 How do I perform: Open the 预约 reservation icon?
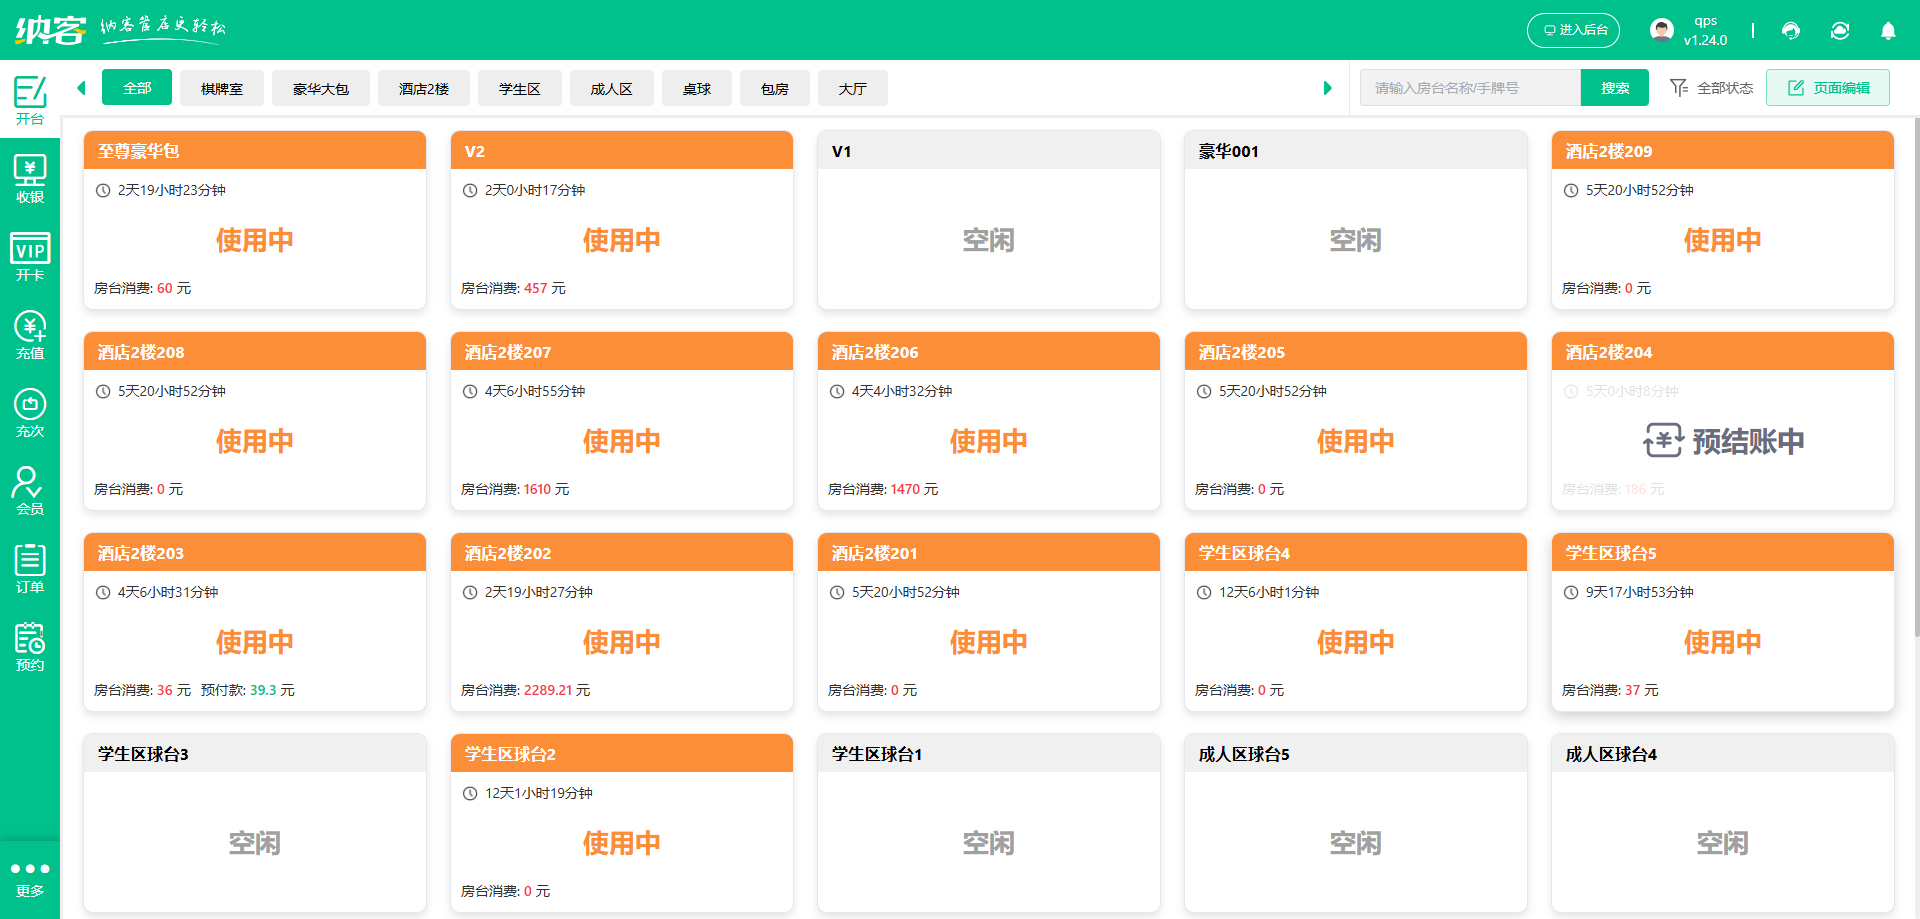30,647
